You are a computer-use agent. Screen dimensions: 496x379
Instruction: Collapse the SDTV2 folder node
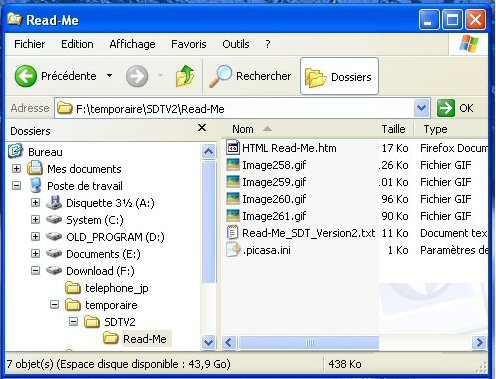[x=73, y=322]
